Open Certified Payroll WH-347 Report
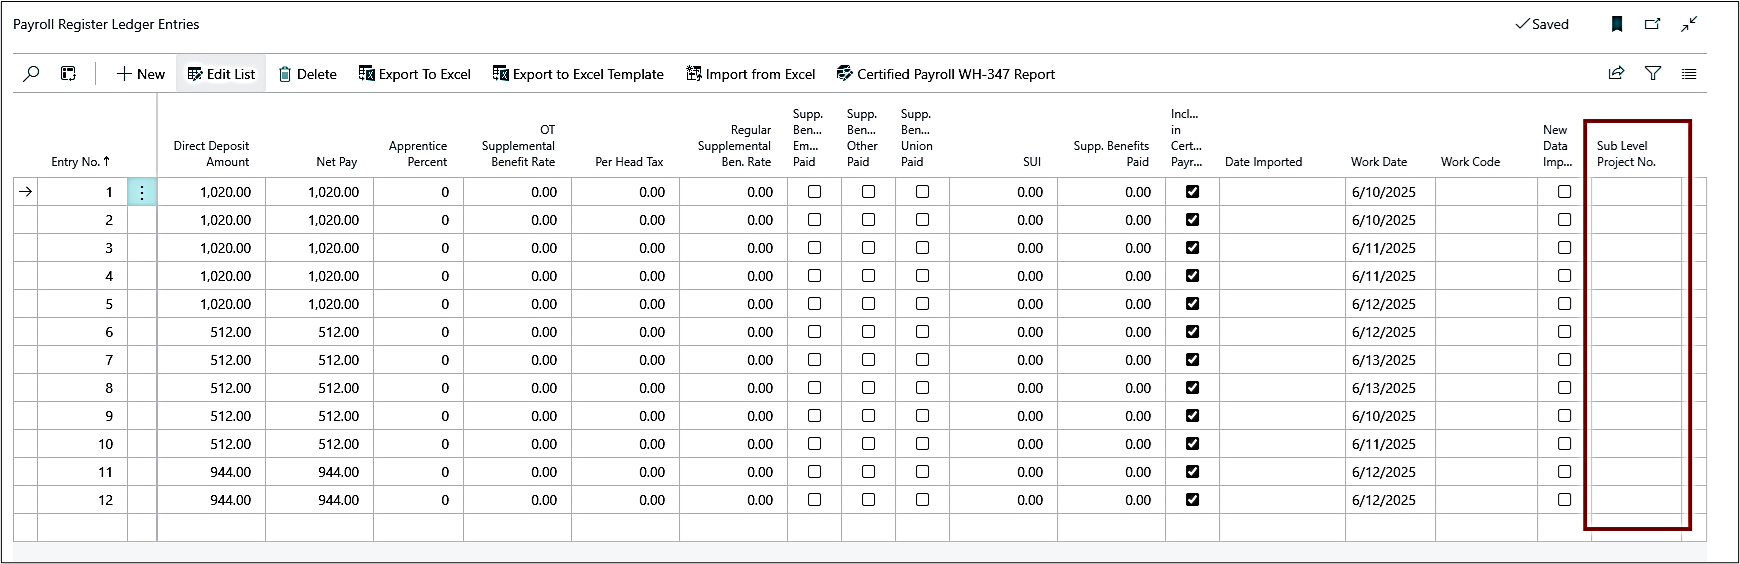This screenshot has width=1740, height=564. point(946,74)
